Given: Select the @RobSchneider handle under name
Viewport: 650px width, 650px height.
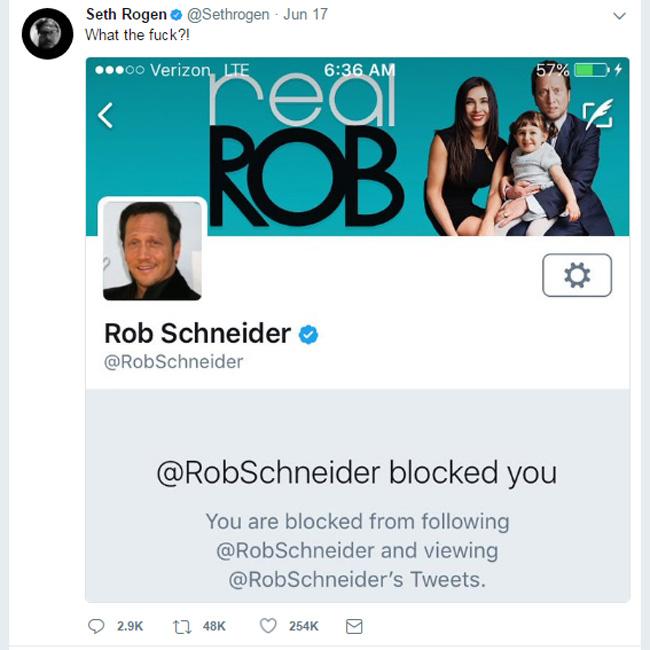Looking at the screenshot, I should (173, 362).
